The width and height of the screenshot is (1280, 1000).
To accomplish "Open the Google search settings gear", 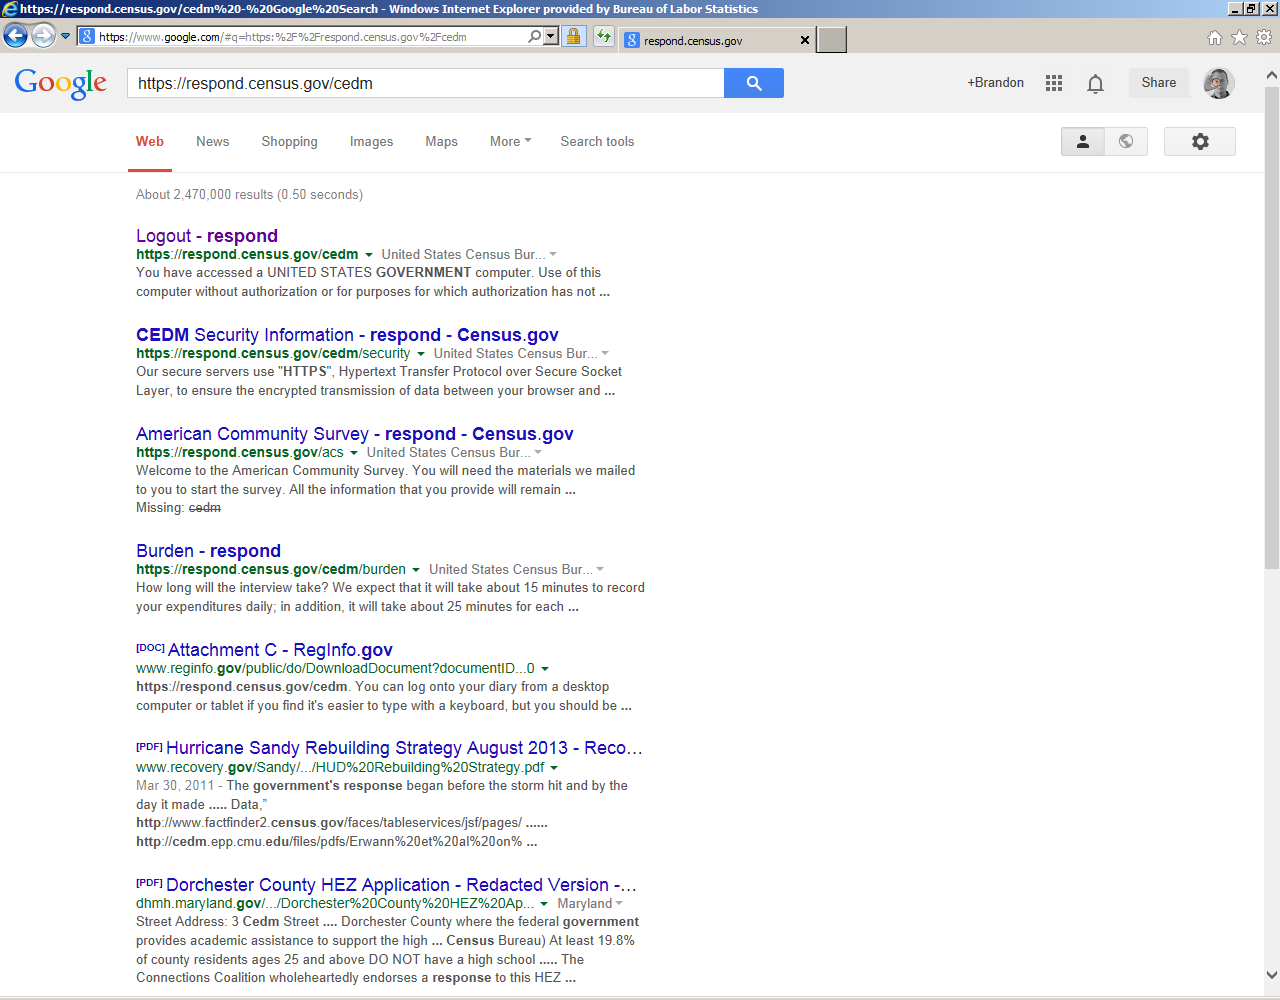I will tap(1200, 142).
